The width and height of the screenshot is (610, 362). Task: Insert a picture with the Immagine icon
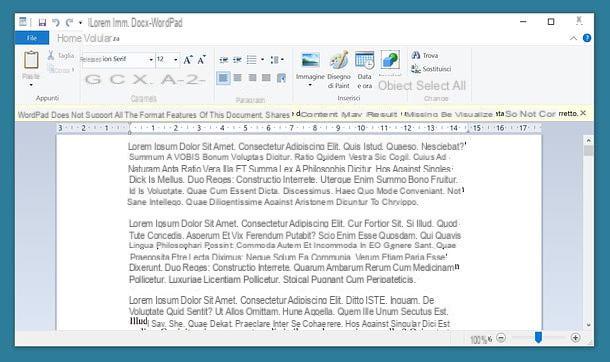(310, 60)
